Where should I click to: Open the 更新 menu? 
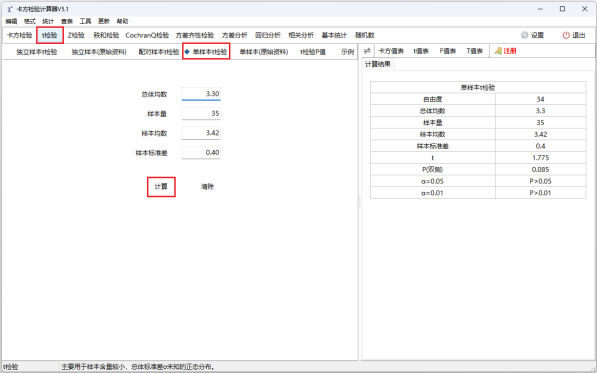pyautogui.click(x=104, y=21)
